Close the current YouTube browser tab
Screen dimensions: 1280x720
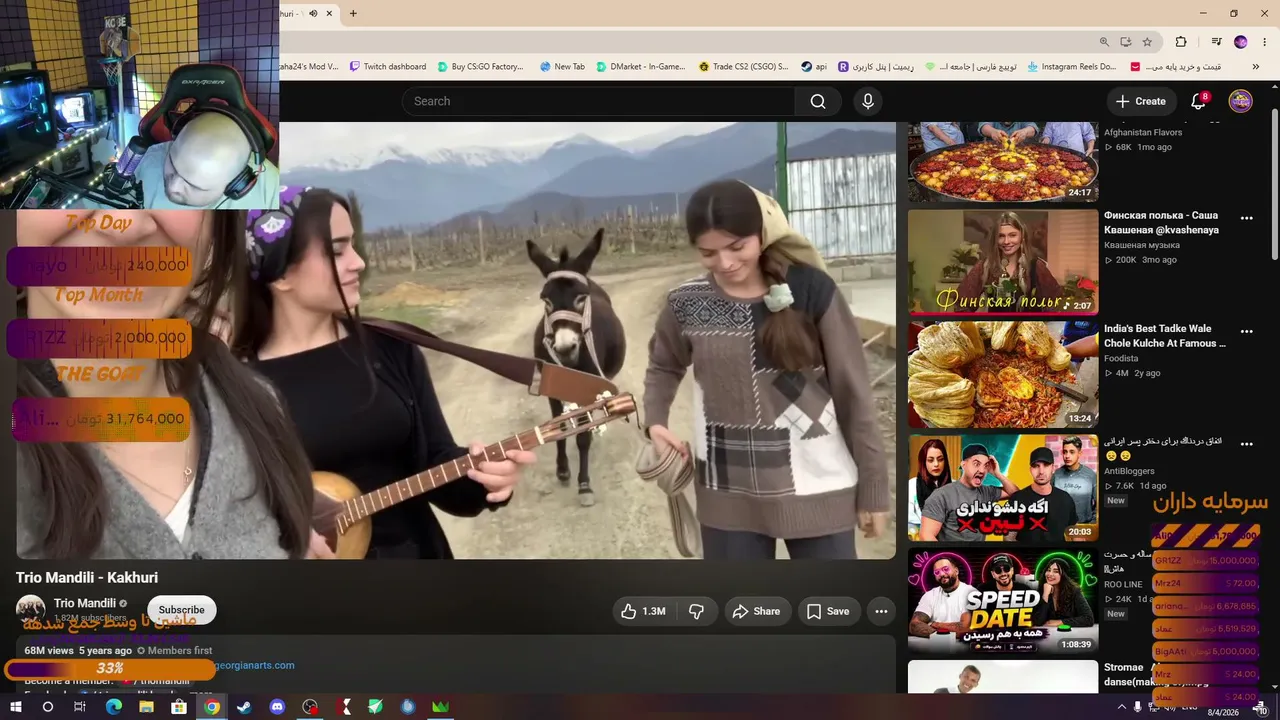331,13
